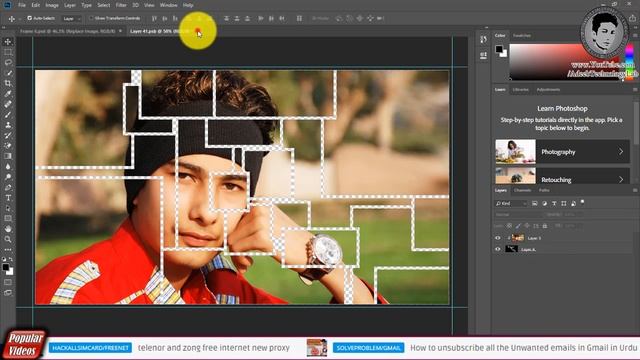Expand the Photography tutorials chevron
This screenshot has height=360, width=640.
click(621, 151)
